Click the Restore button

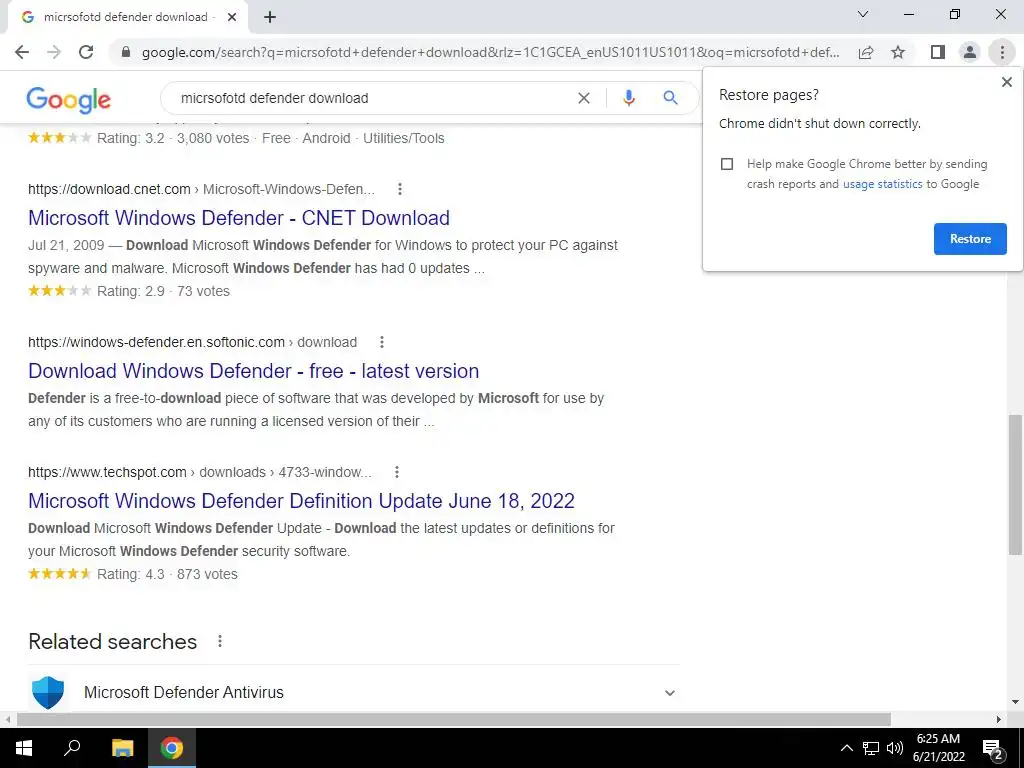click(970, 239)
